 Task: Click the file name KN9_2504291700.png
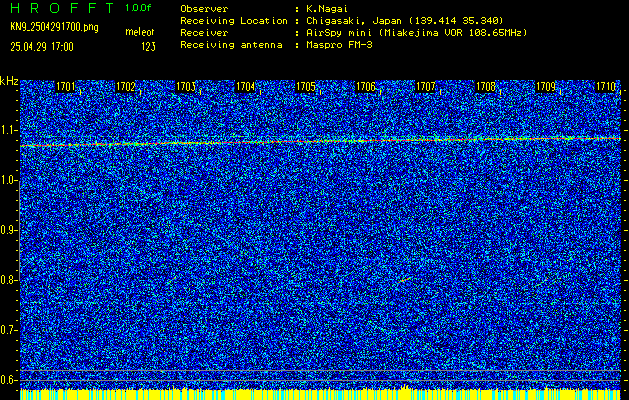(54, 28)
